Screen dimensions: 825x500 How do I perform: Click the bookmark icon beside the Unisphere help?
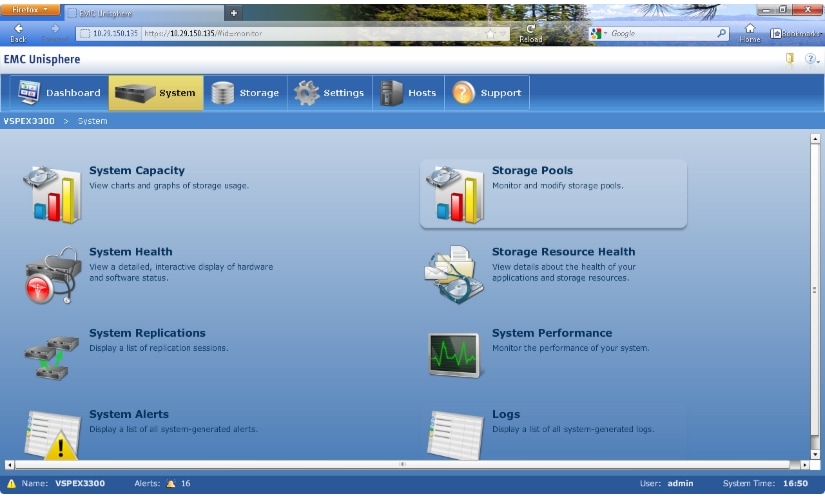coord(790,58)
